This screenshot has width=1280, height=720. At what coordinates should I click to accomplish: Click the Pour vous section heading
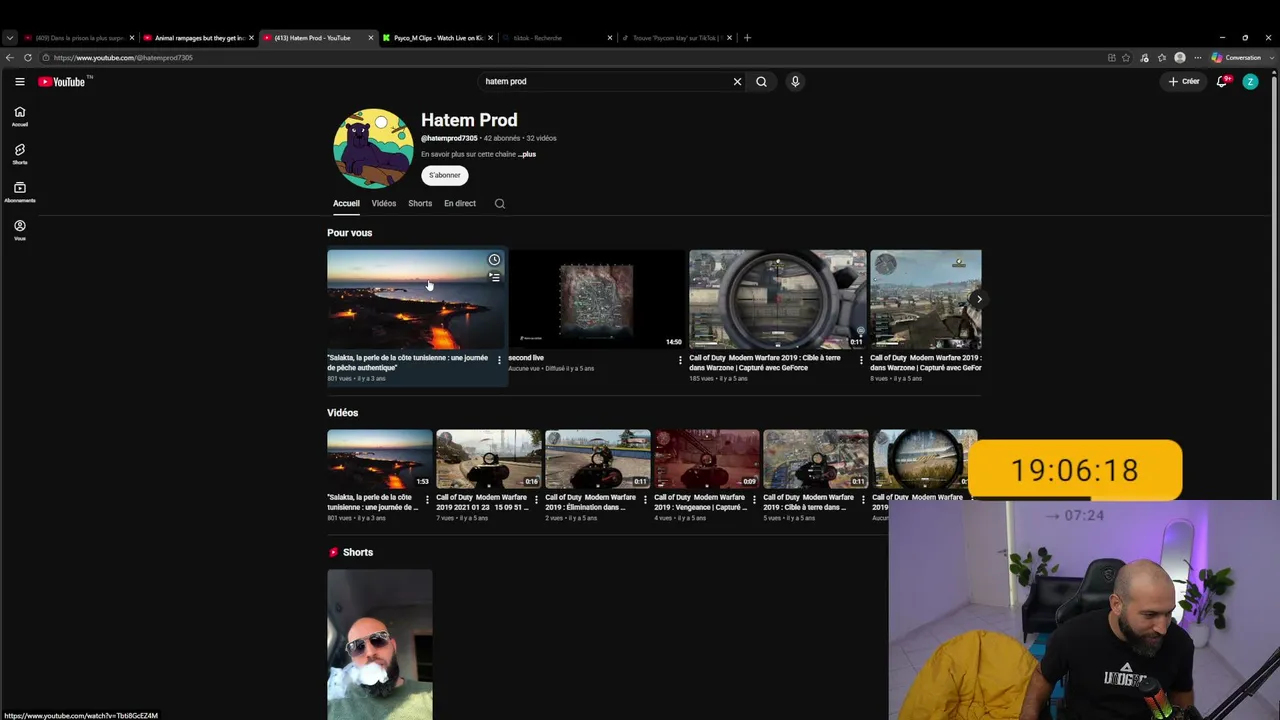tap(349, 233)
